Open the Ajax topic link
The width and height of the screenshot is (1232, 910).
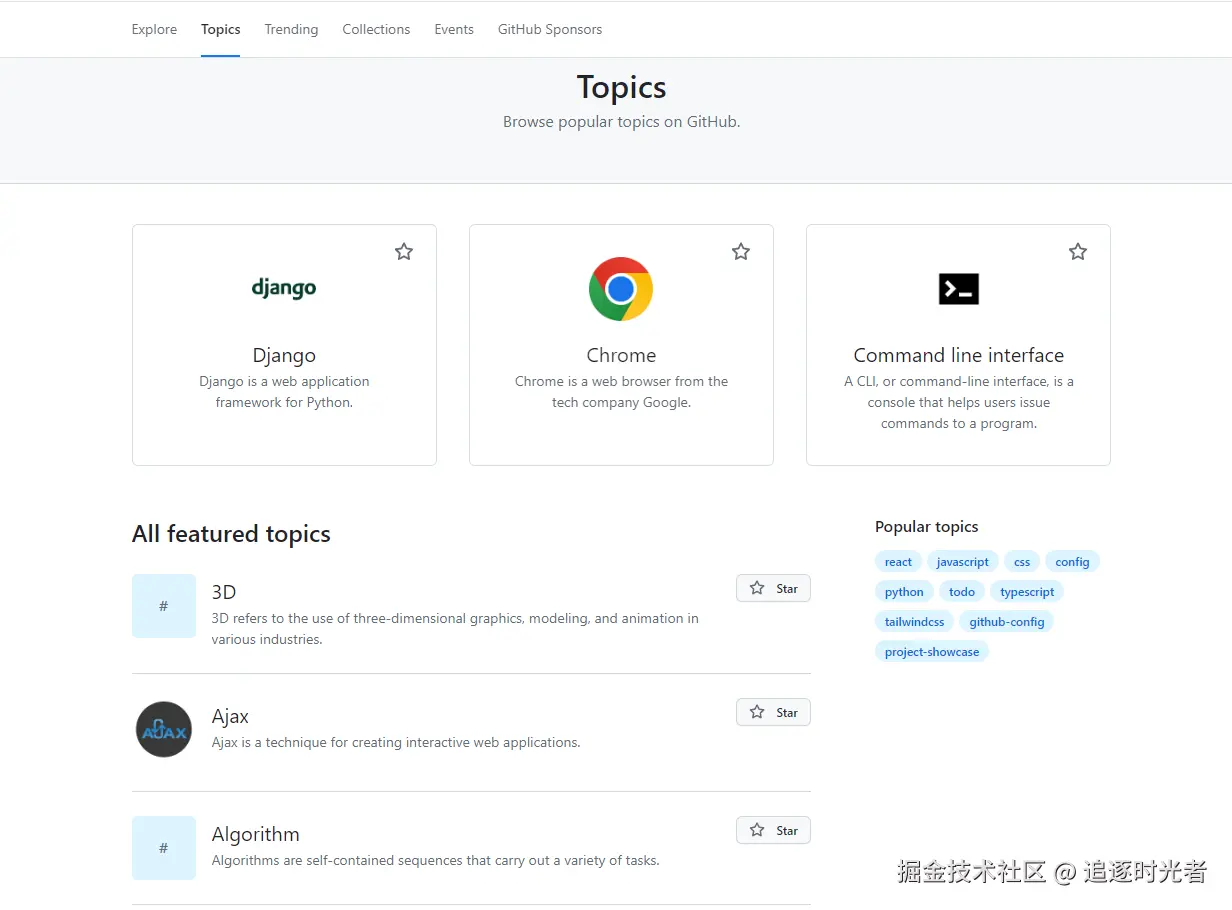[230, 716]
